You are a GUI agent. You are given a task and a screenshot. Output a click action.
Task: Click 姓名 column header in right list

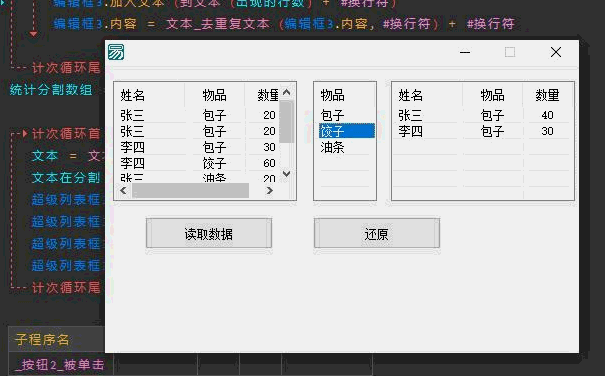(411, 95)
